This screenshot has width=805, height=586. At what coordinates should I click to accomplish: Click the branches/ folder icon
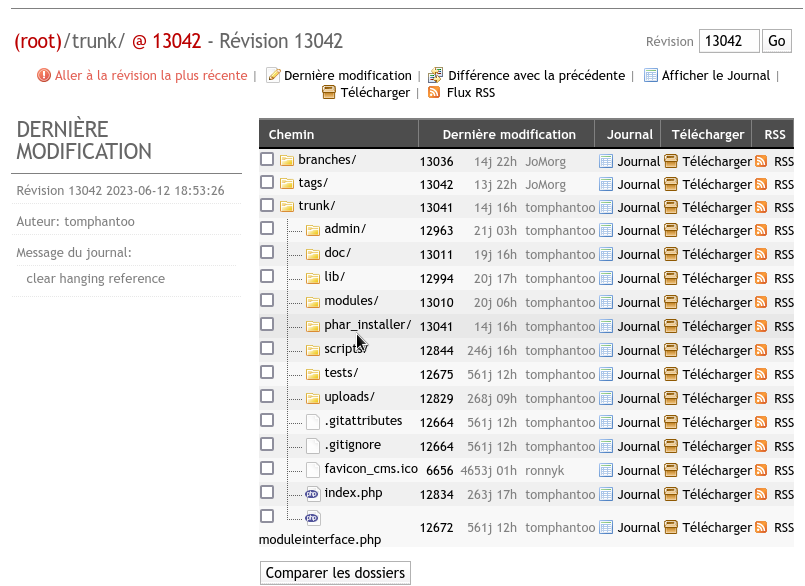tap(286, 160)
